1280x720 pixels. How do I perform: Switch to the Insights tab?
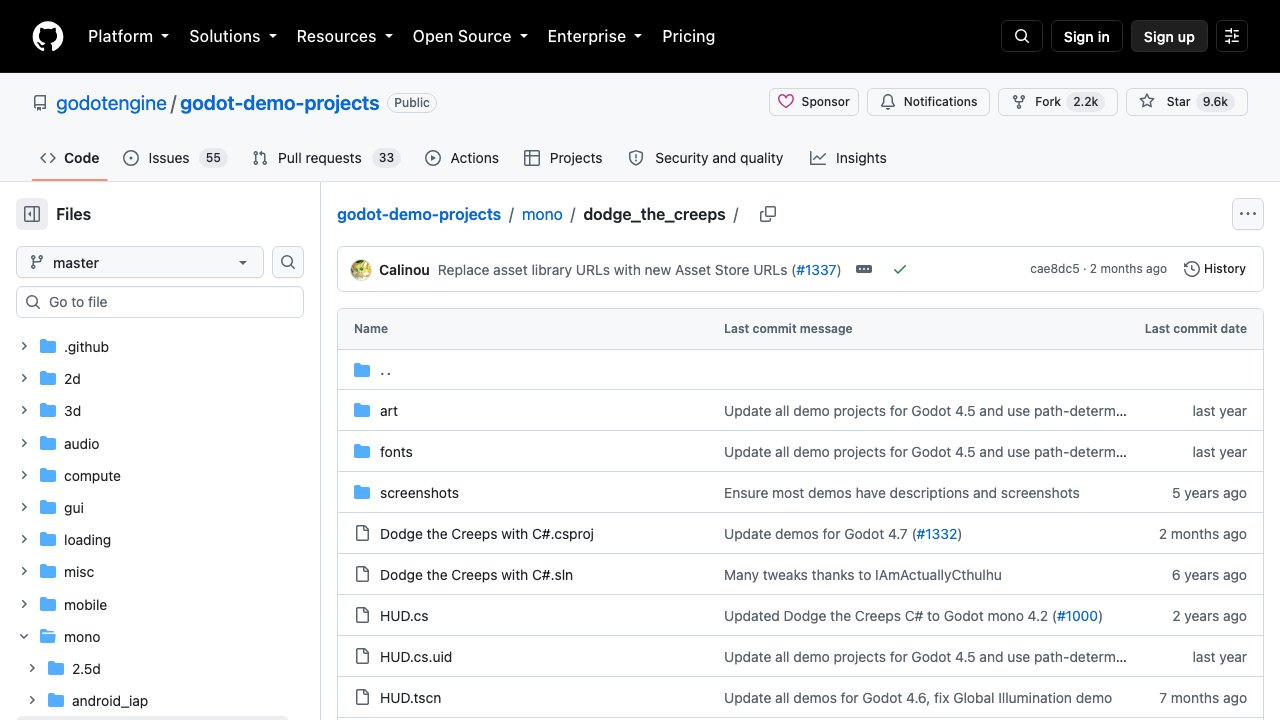(x=848, y=158)
